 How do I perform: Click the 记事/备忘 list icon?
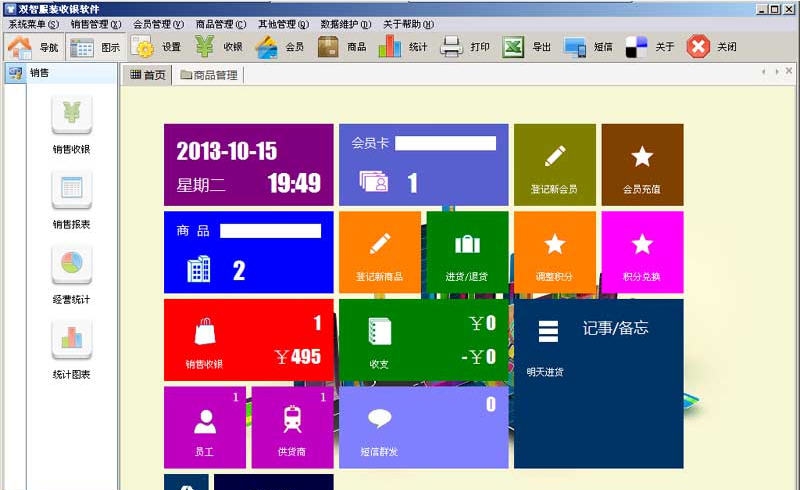tap(548, 331)
